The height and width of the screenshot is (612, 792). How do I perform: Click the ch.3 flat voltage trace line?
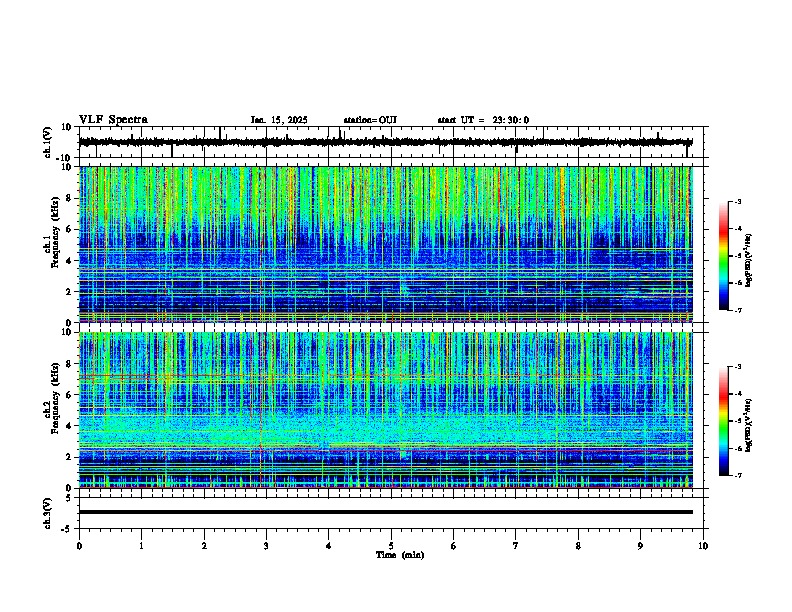coord(385,512)
